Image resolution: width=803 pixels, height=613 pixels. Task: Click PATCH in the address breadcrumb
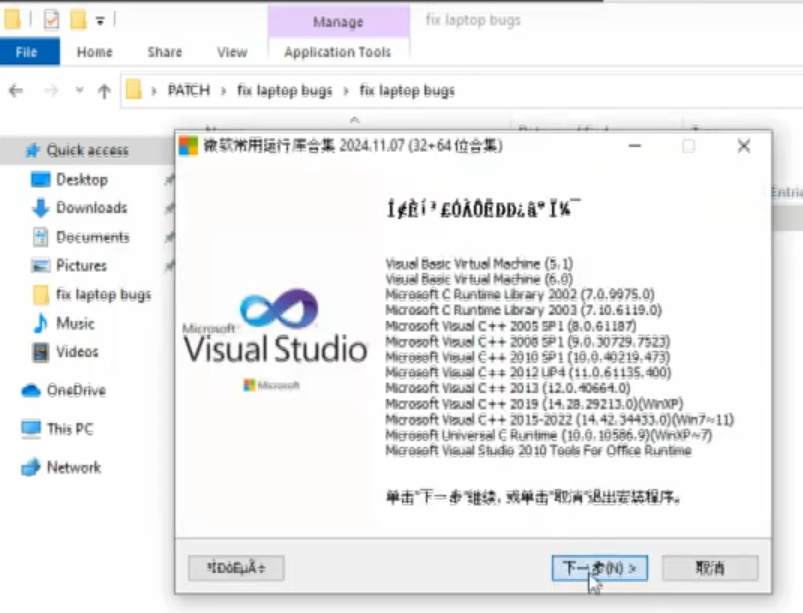(x=189, y=91)
